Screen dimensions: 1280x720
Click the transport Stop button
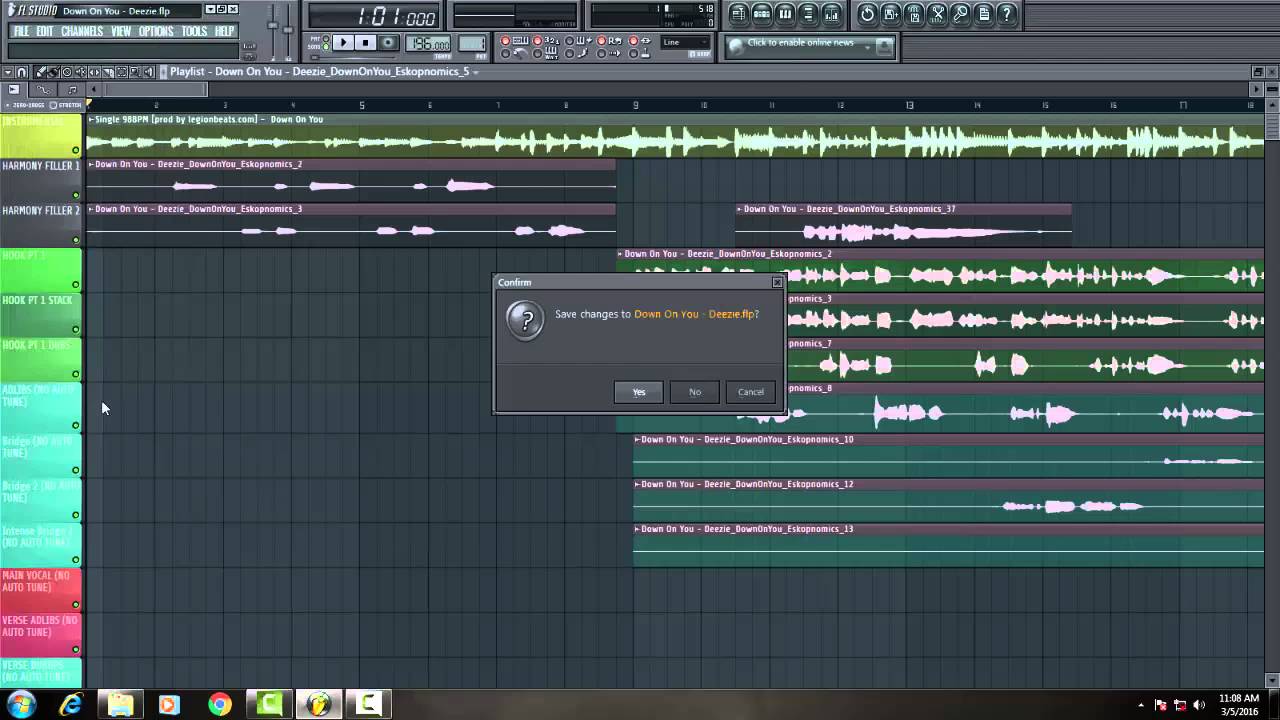tap(365, 42)
